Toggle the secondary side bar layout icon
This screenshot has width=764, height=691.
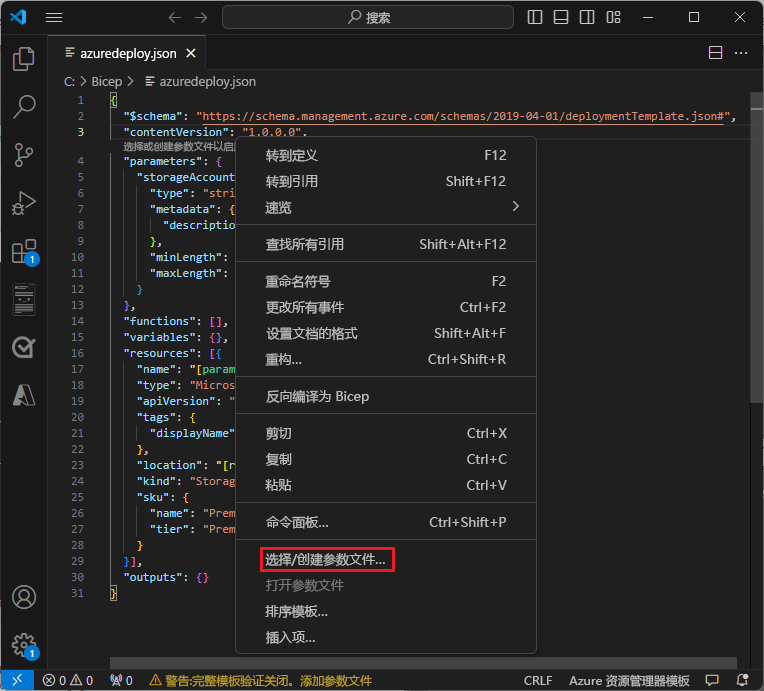587,18
